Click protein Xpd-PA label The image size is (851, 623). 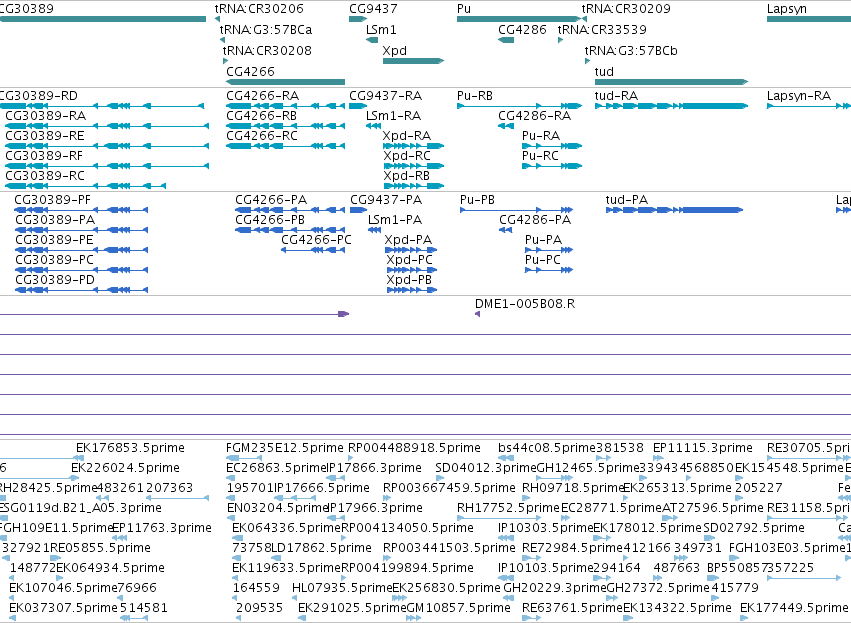click(408, 240)
